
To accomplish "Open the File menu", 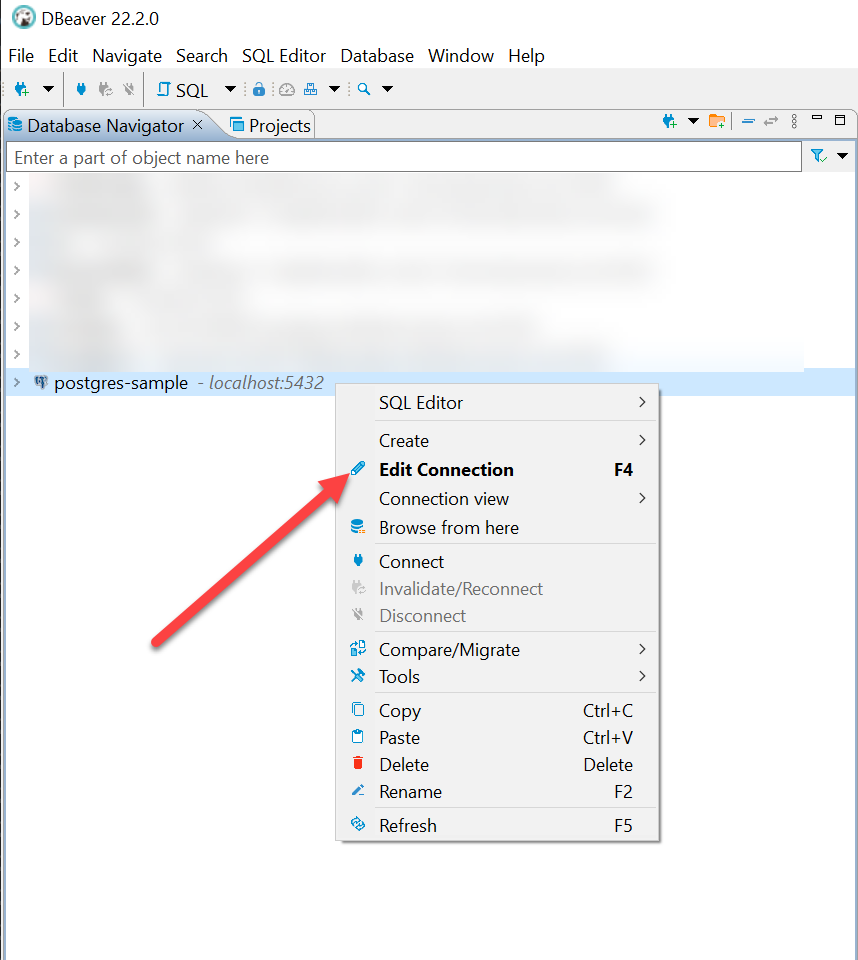I will [21, 56].
